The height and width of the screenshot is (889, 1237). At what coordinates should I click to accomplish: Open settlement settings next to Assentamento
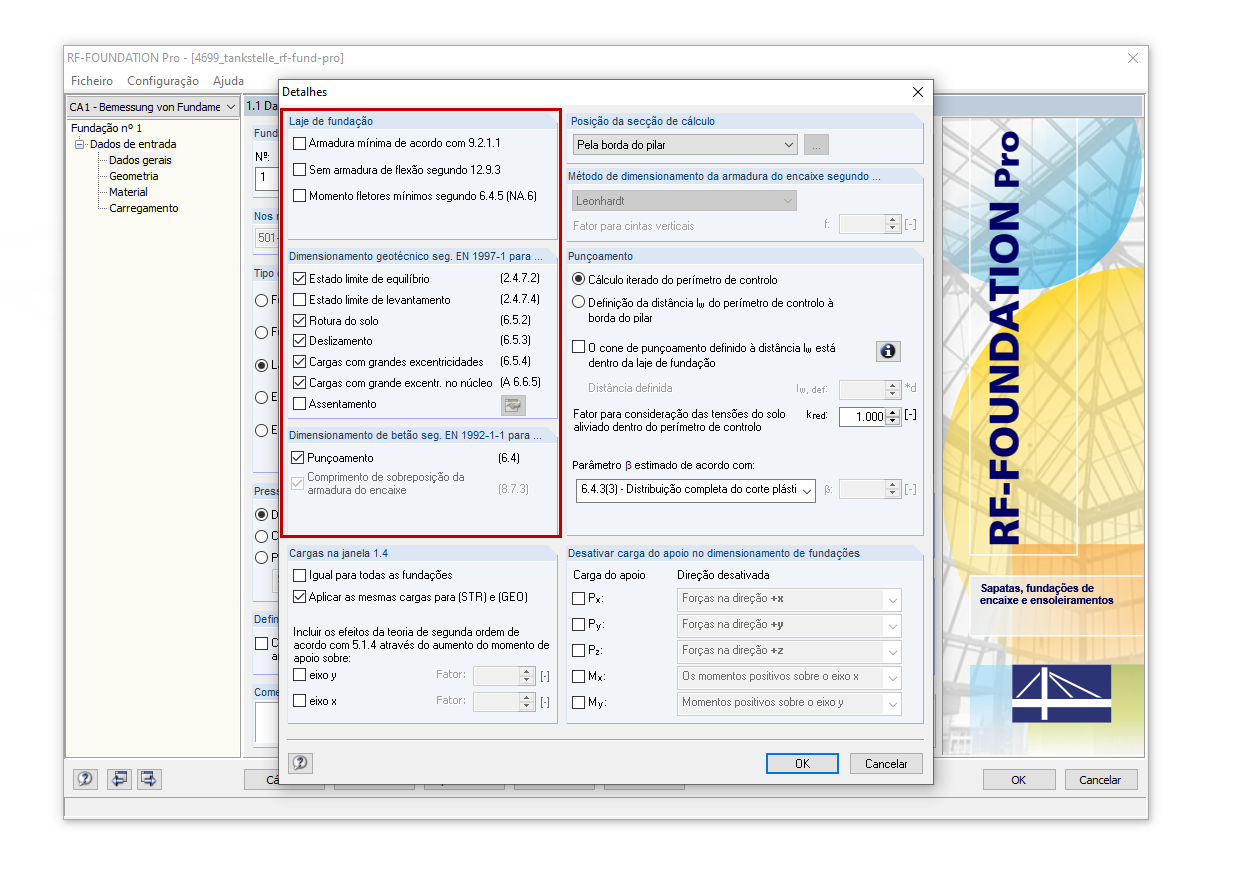pos(513,405)
